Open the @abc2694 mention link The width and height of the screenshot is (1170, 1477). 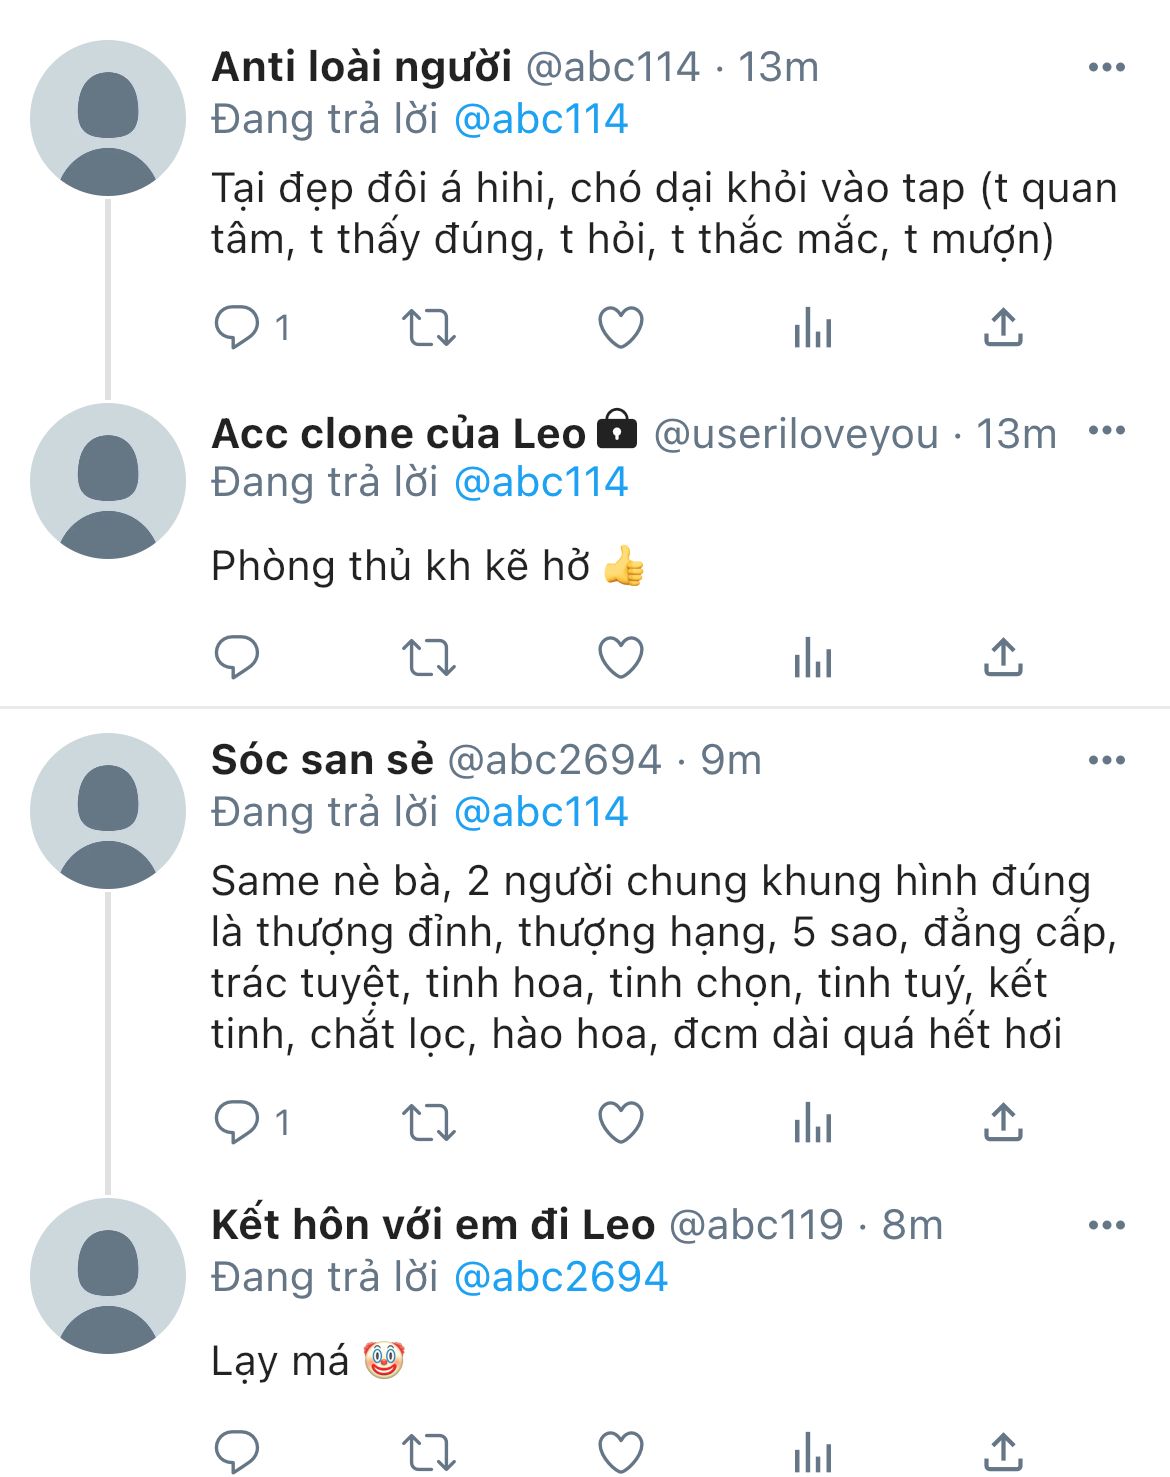560,1277
